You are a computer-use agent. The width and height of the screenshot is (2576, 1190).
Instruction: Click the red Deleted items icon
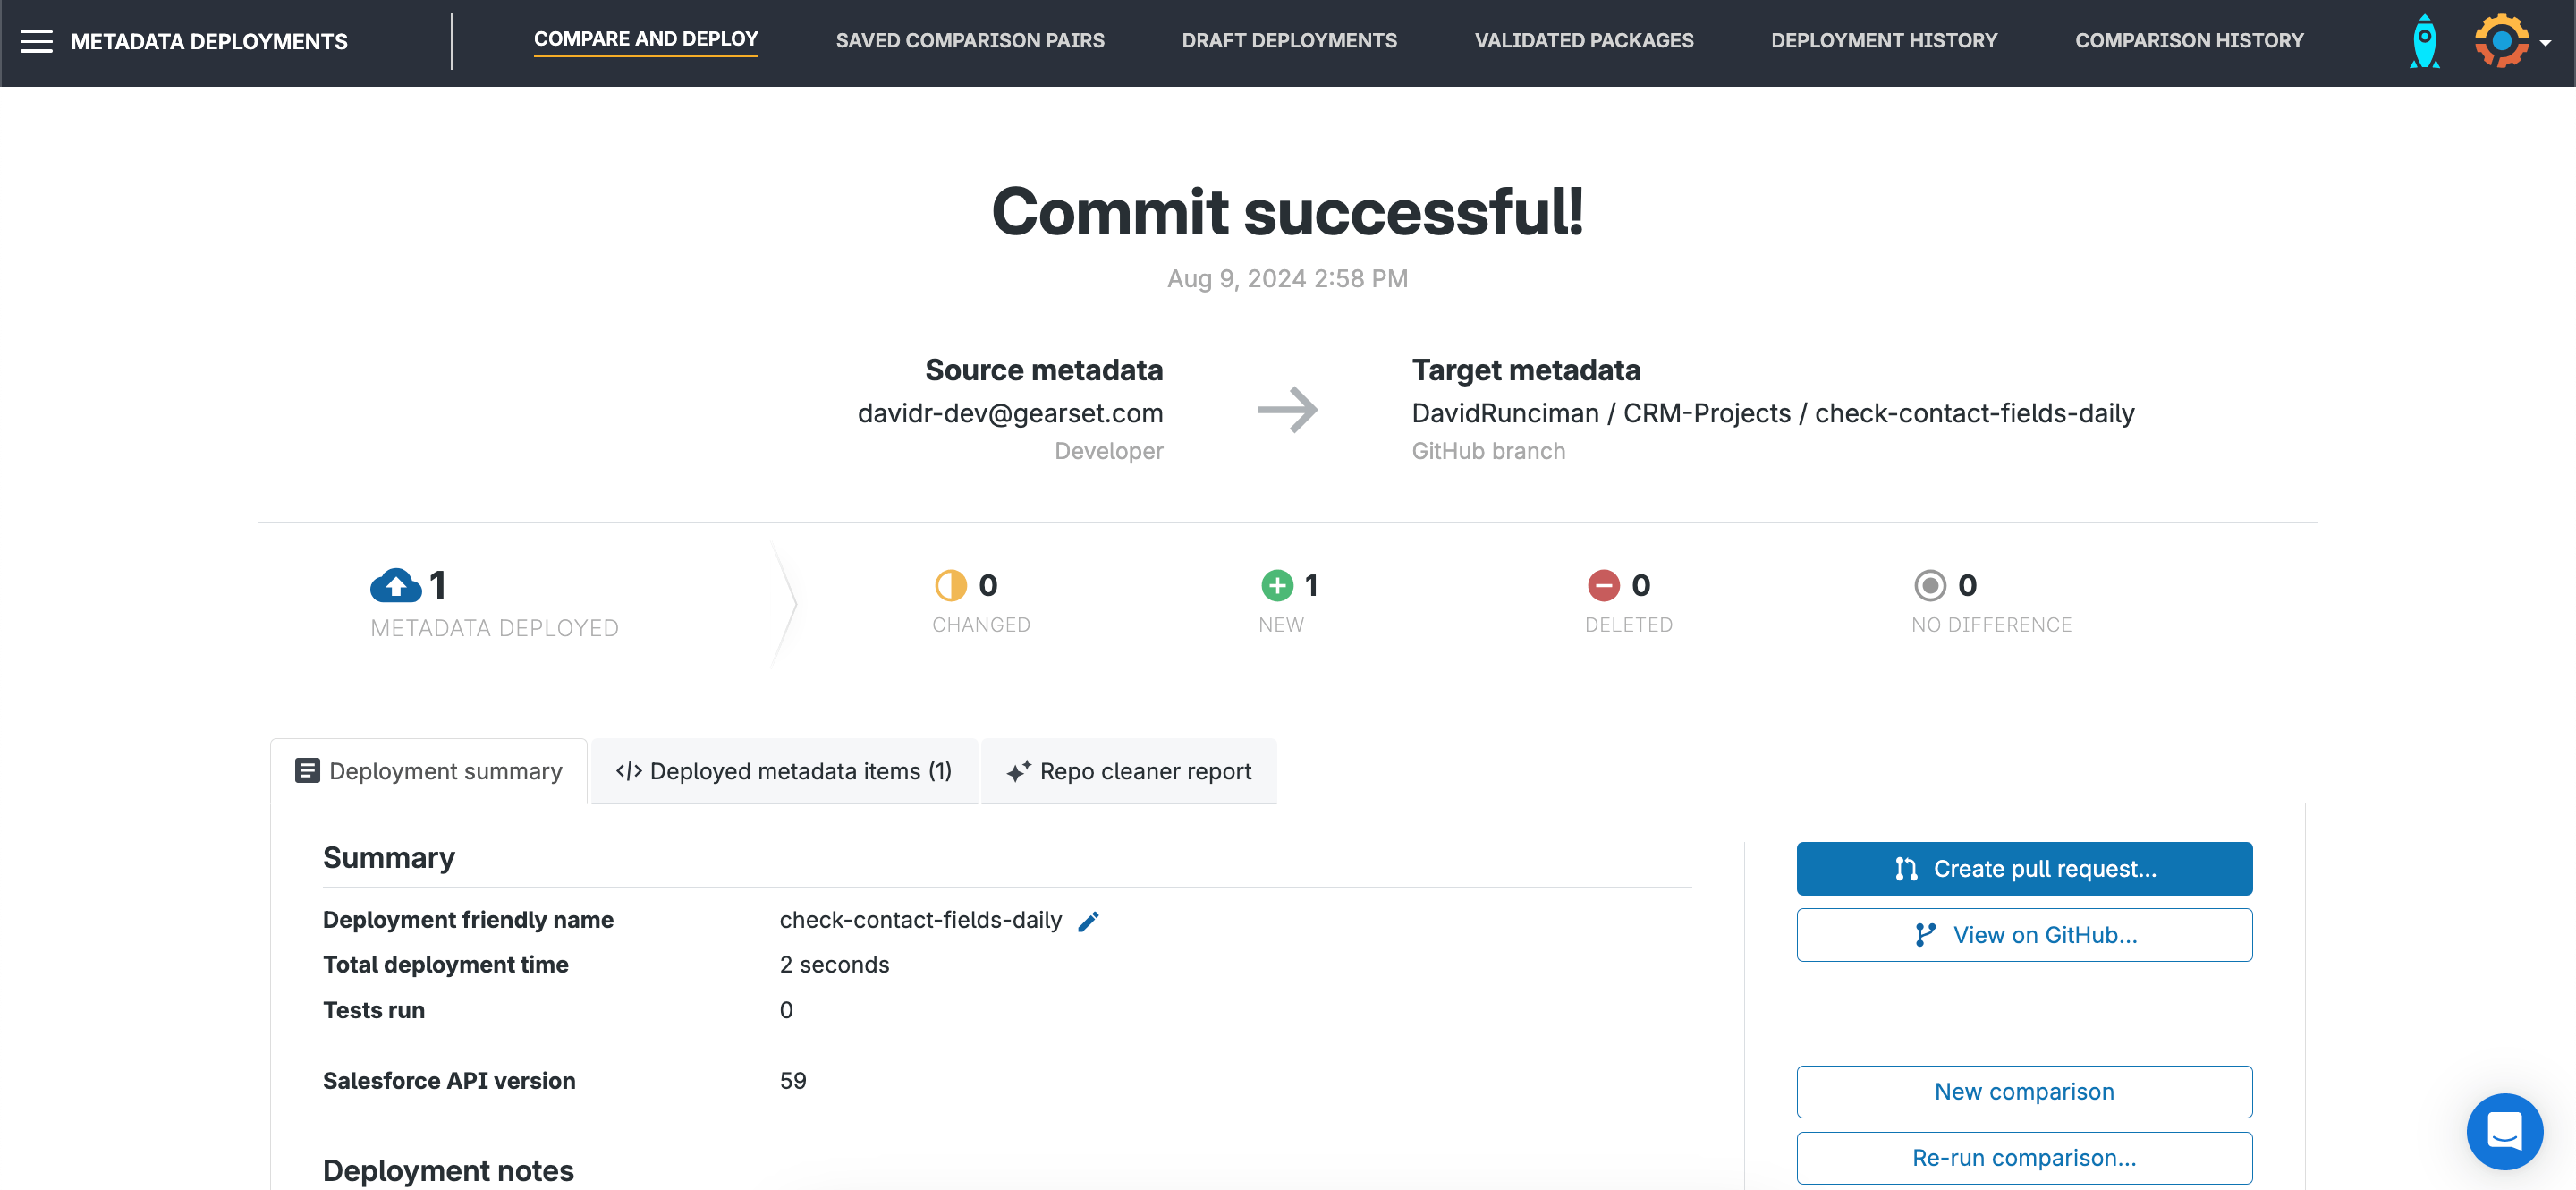coord(1603,585)
